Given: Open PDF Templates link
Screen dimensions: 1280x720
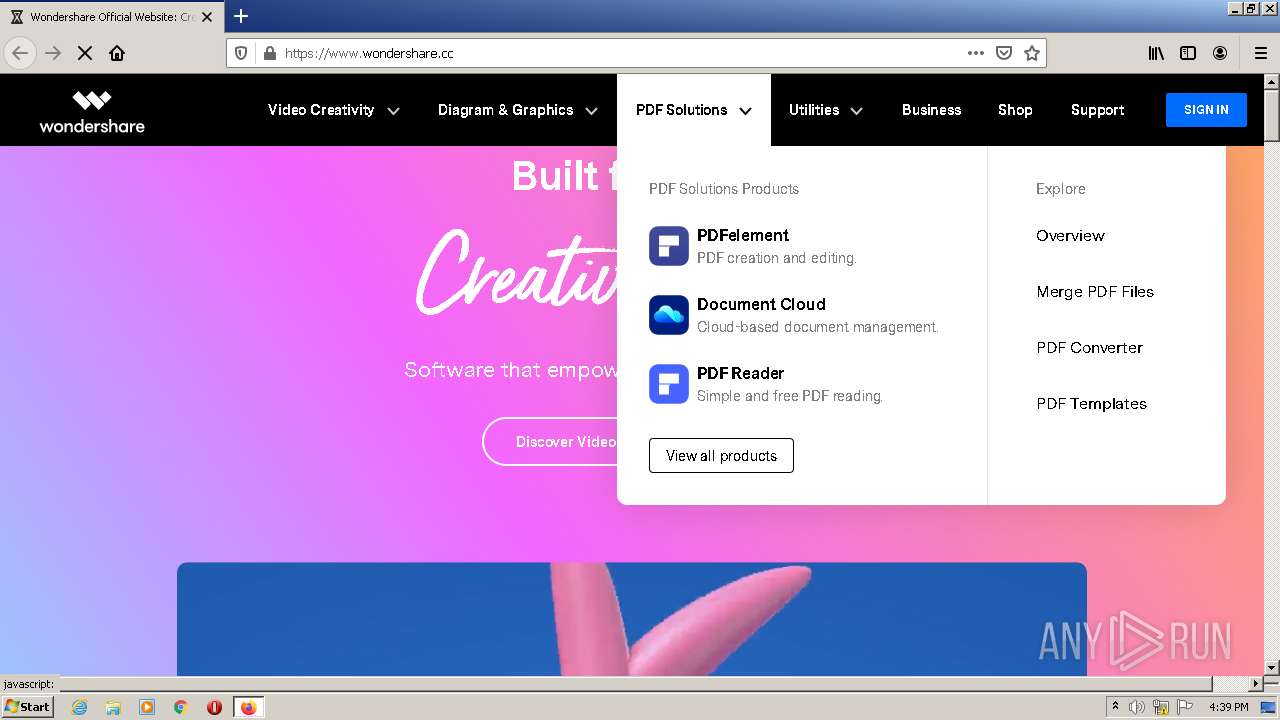Looking at the screenshot, I should point(1091,404).
